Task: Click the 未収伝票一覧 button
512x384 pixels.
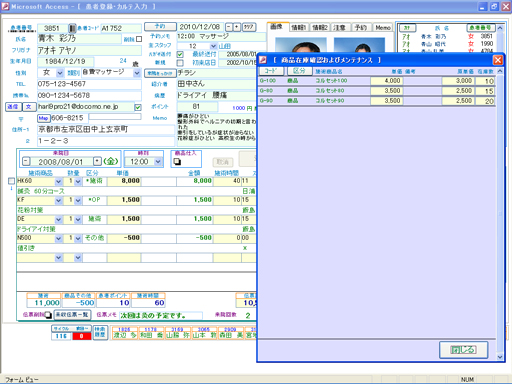Action: pyautogui.click(x=72, y=315)
